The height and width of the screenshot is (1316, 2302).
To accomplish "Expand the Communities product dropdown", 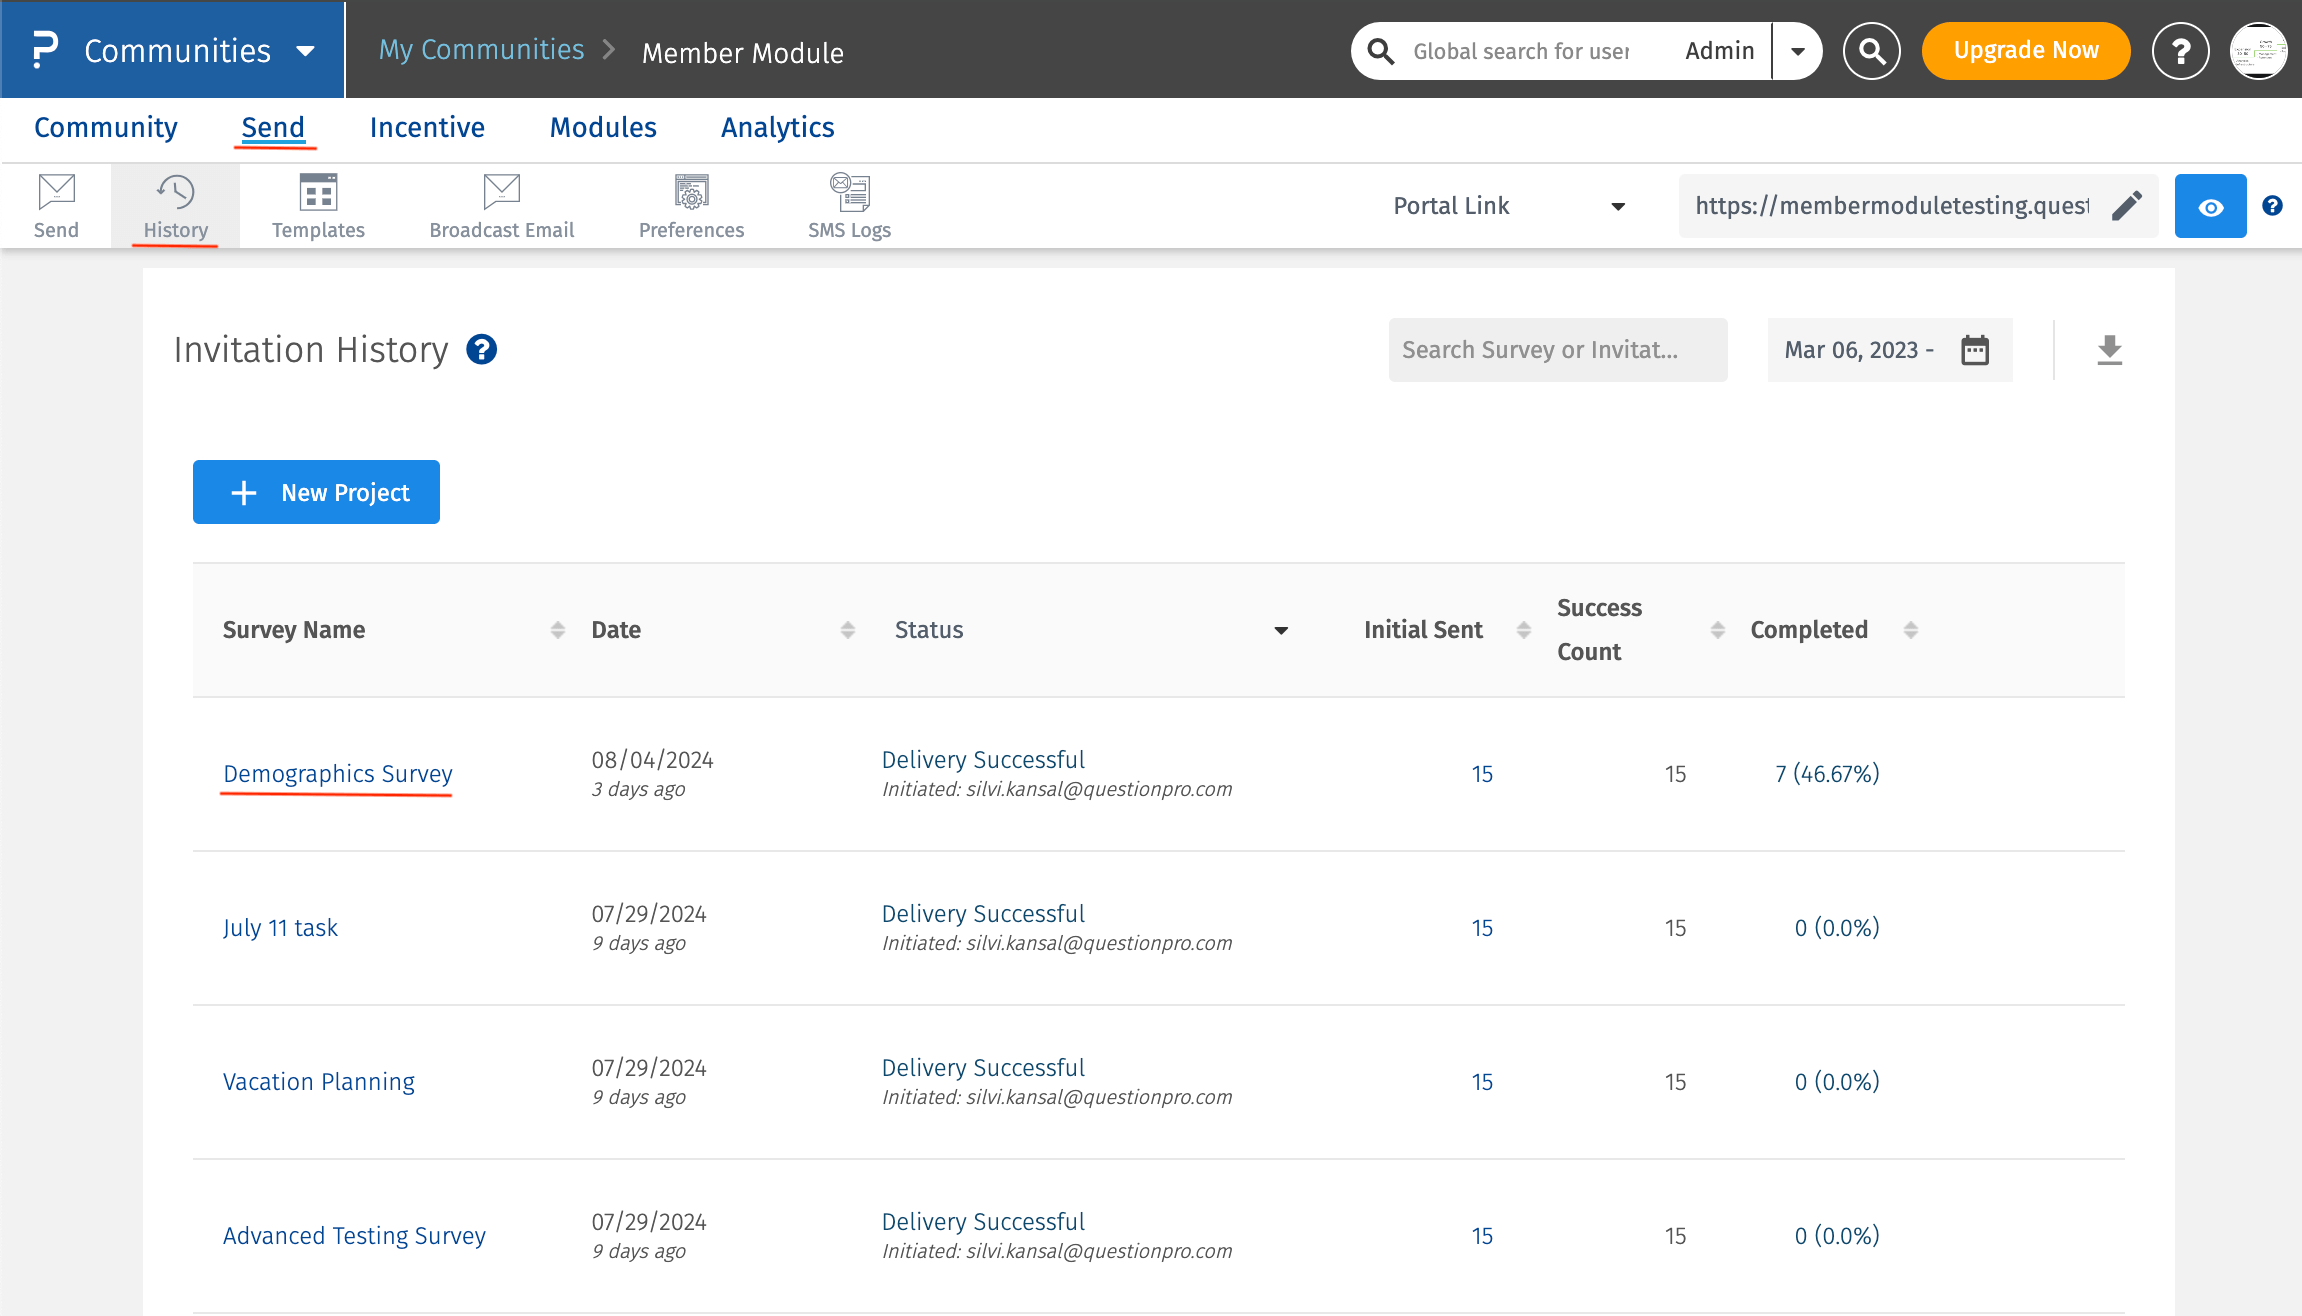I will click(x=306, y=51).
